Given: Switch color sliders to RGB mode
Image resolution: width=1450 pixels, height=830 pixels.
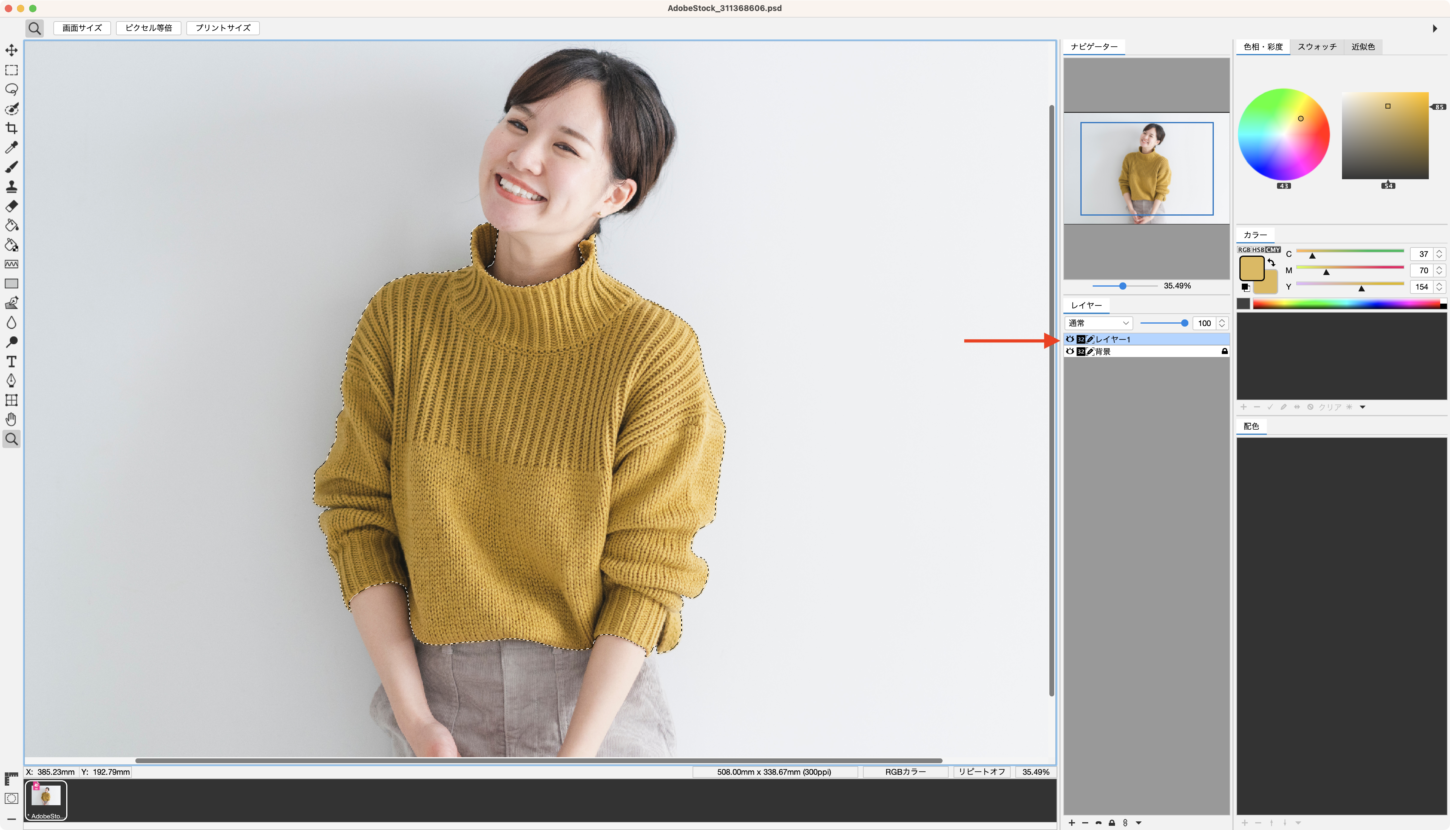Looking at the screenshot, I should coord(1243,249).
